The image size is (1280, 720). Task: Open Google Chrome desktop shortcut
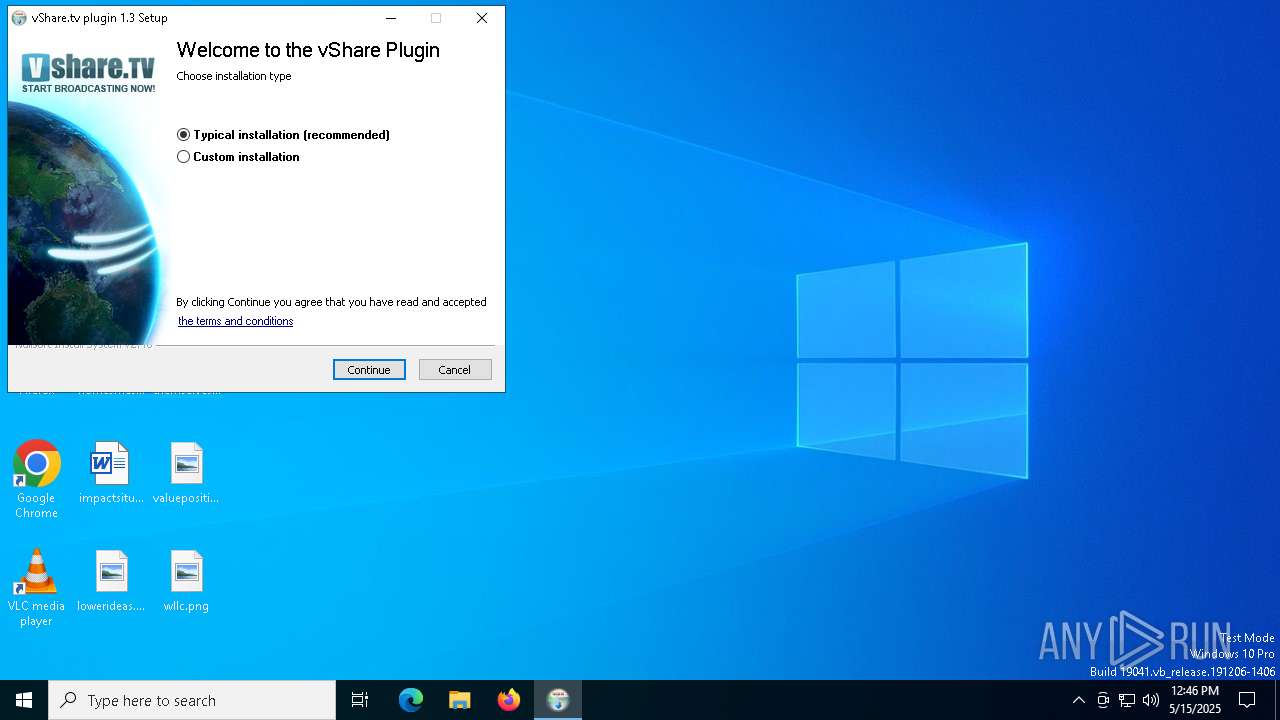(36, 480)
